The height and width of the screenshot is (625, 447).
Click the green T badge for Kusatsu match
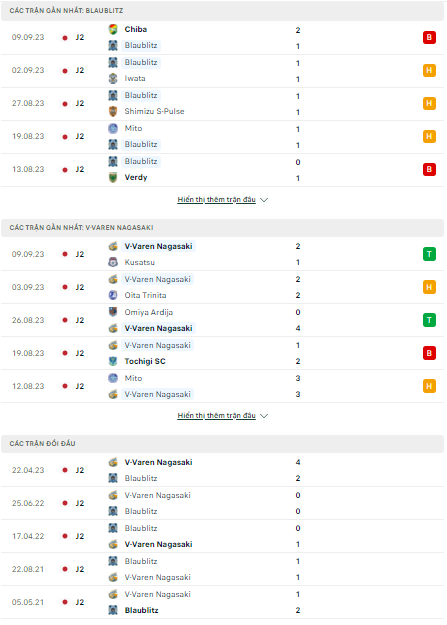point(429,254)
